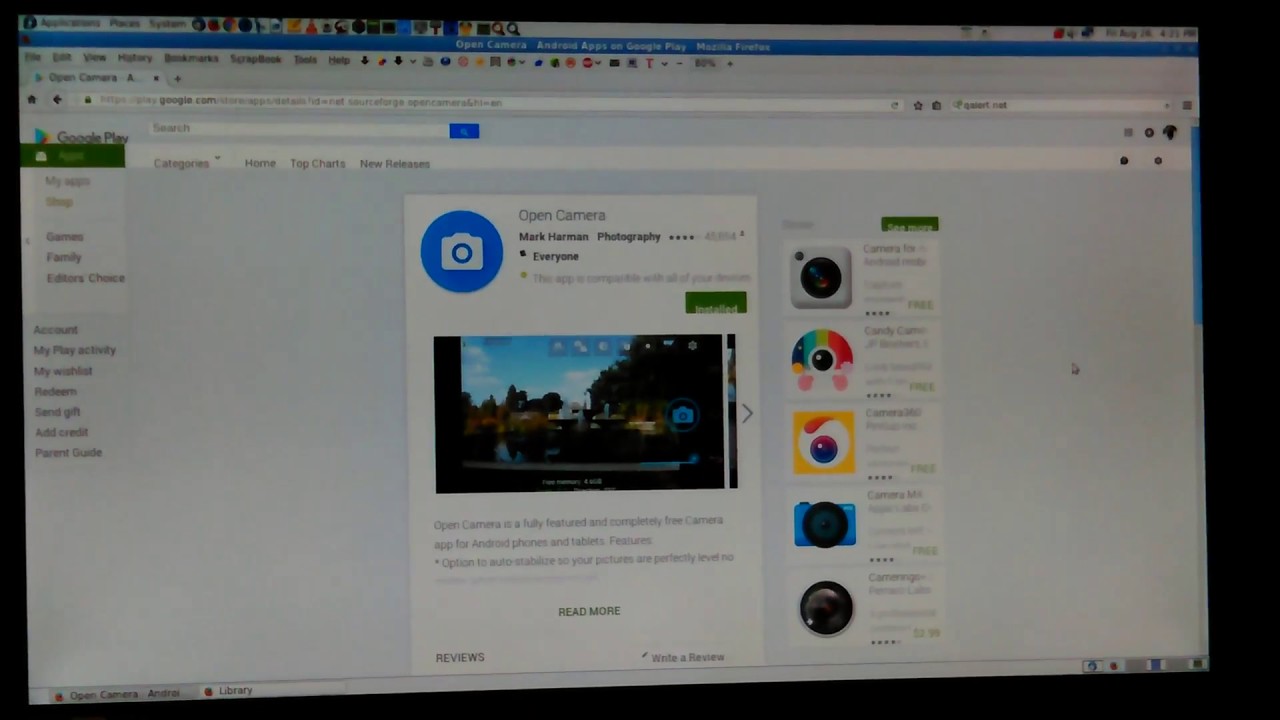Close the Open Camera tab

pyautogui.click(x=156, y=78)
